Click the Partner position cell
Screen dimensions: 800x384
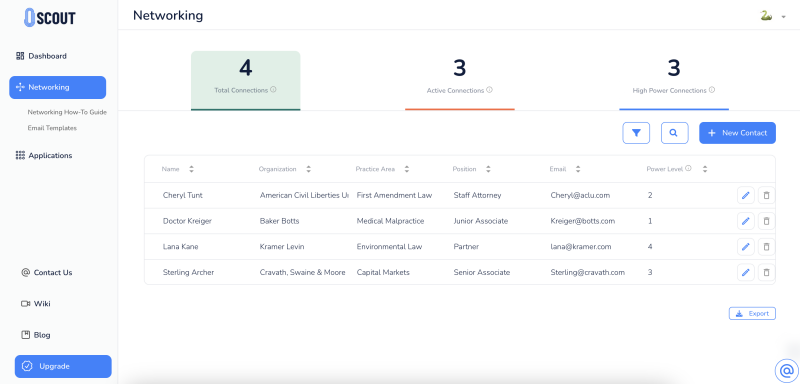[x=466, y=247]
